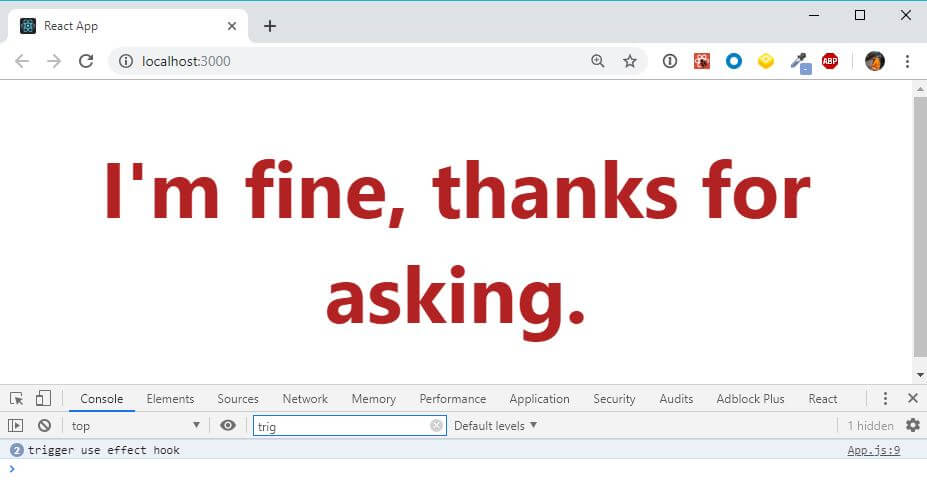This screenshot has height=485, width=927.
Task: Switch to the Sources tab
Action: [238, 399]
